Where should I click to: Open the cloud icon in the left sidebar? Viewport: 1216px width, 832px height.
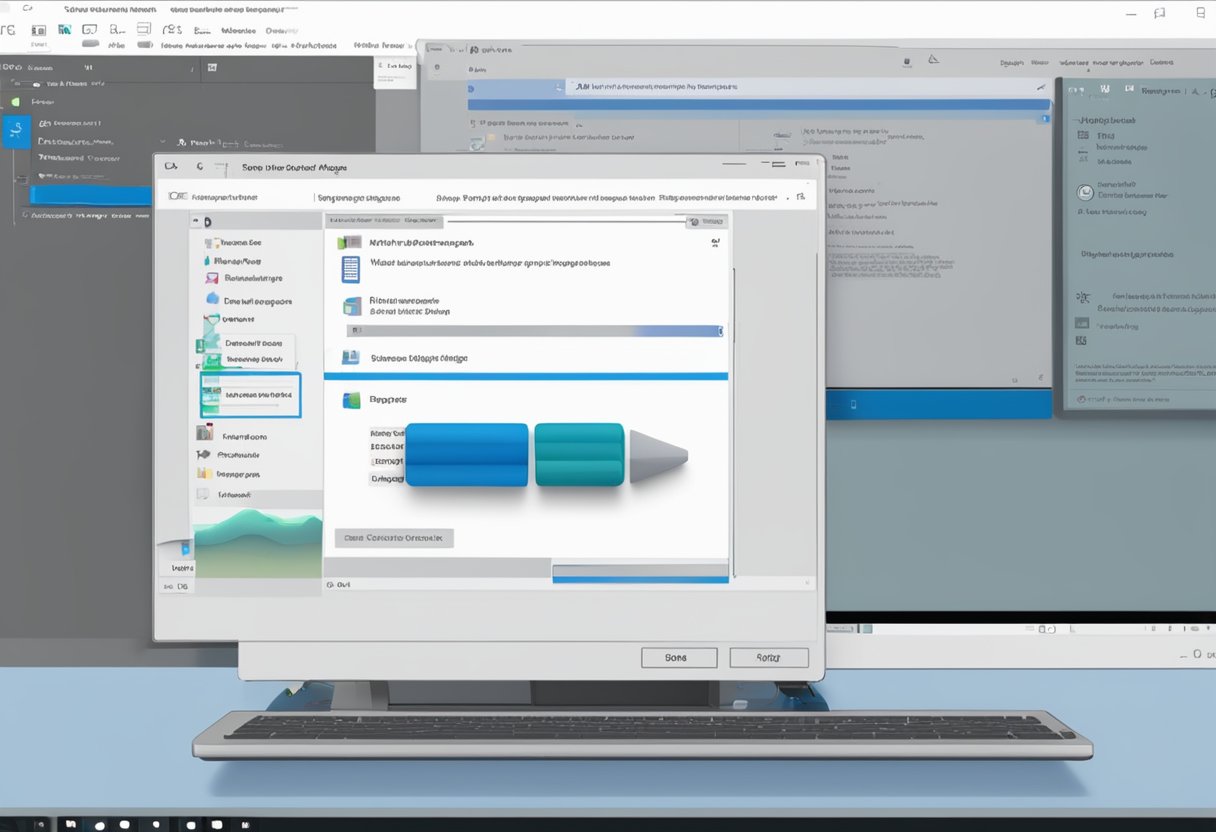point(213,299)
